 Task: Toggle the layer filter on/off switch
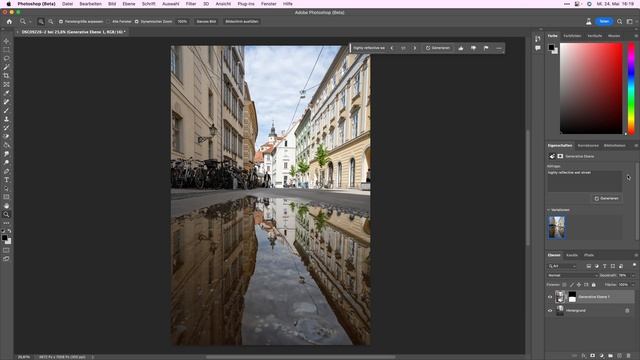(634, 265)
